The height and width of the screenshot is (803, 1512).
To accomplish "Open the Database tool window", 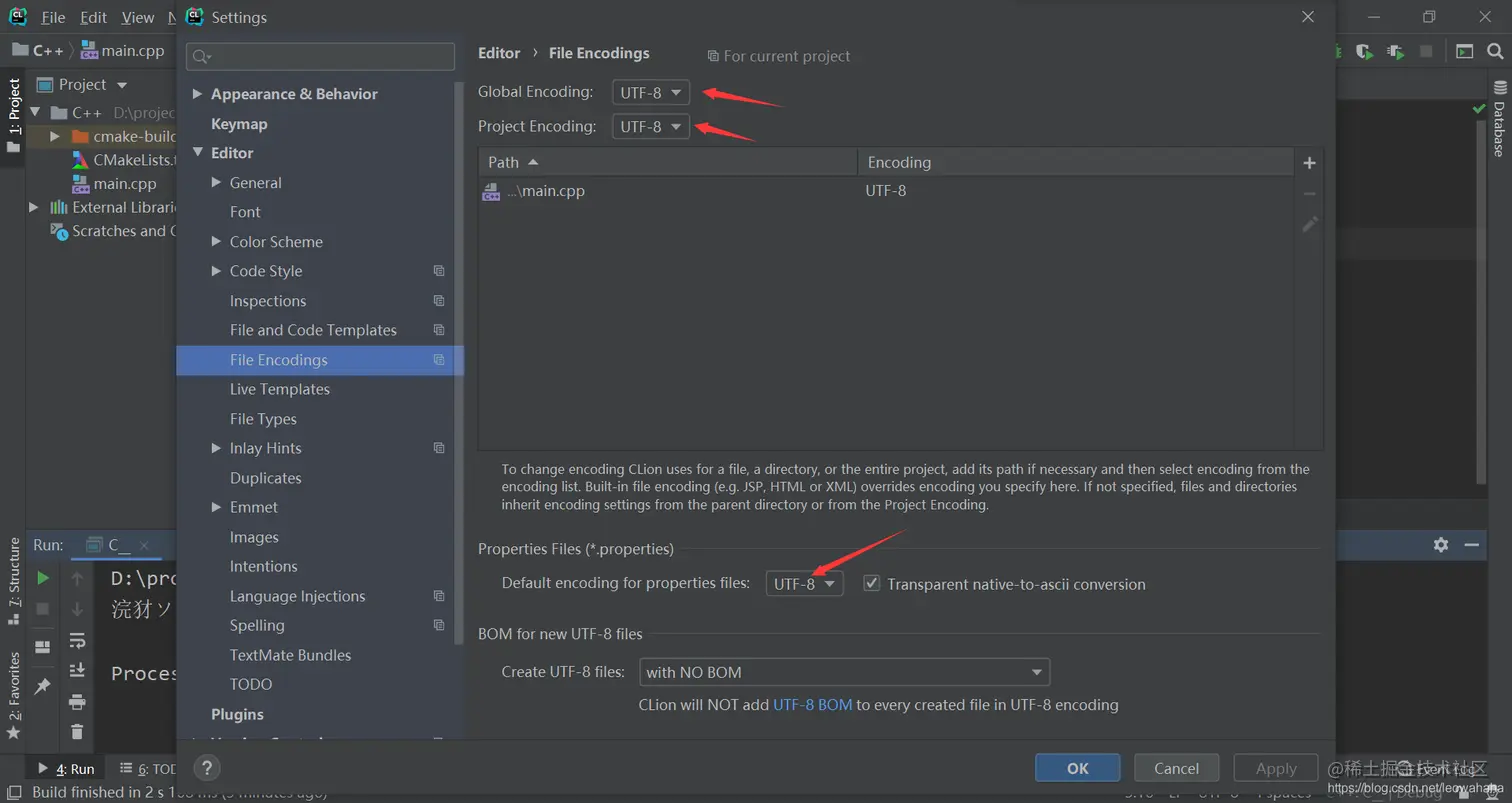I will (x=1499, y=119).
